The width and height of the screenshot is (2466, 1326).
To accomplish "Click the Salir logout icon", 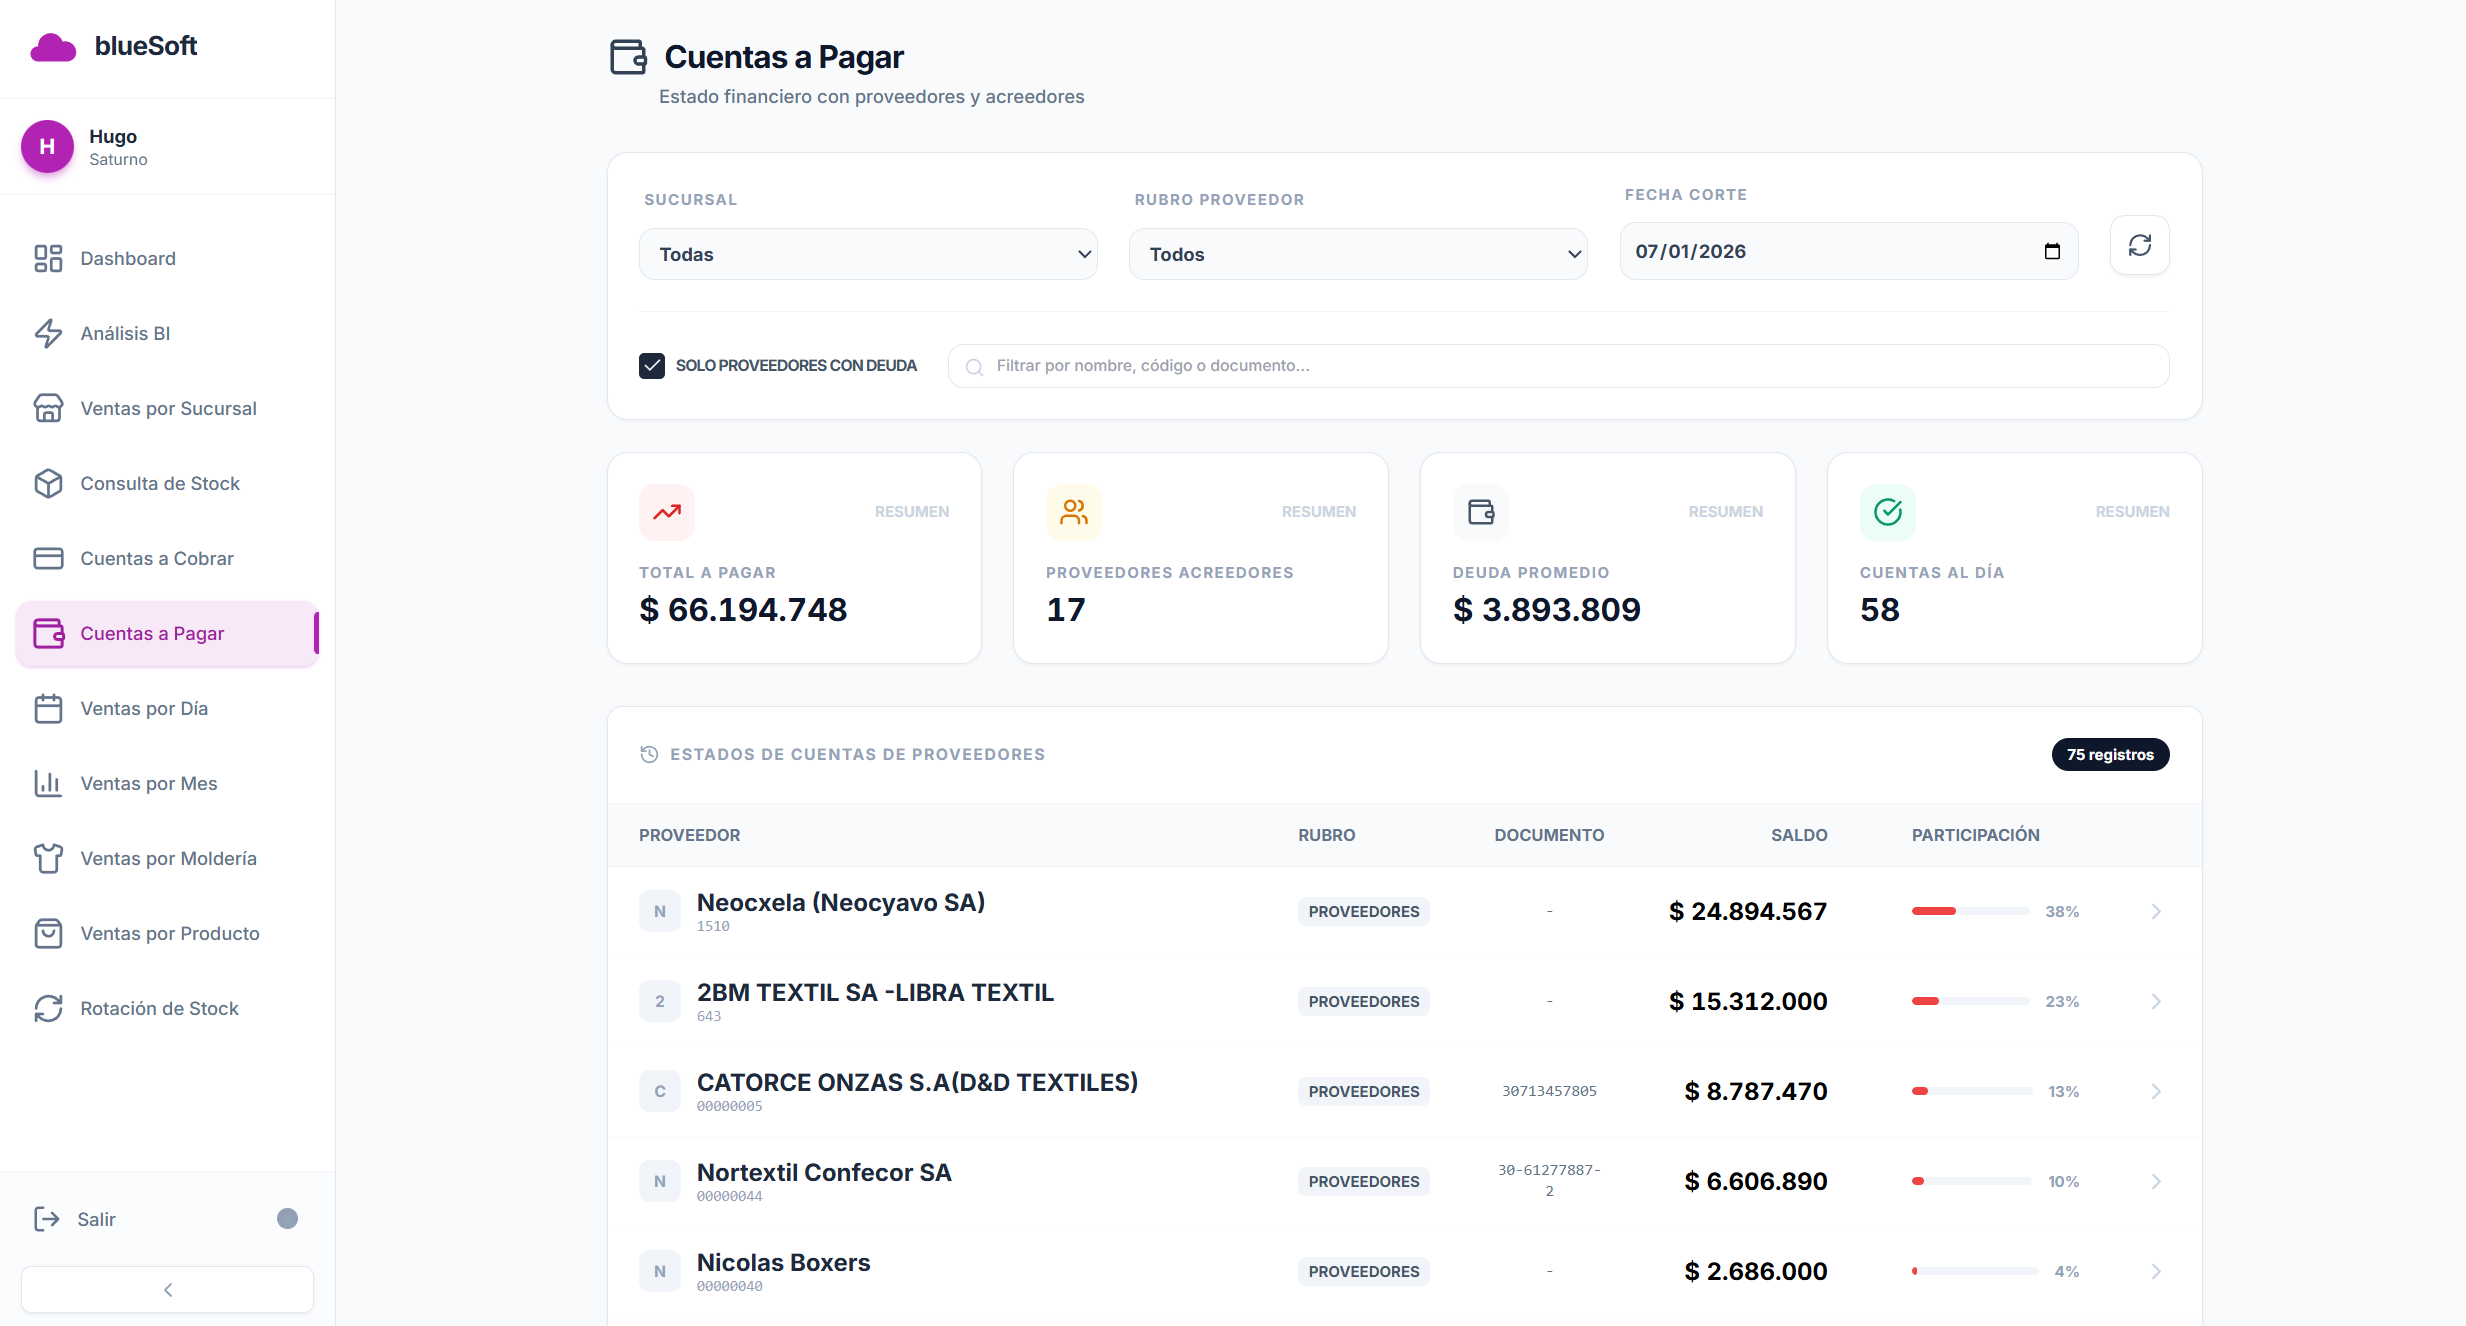I will pyautogui.click(x=46, y=1218).
